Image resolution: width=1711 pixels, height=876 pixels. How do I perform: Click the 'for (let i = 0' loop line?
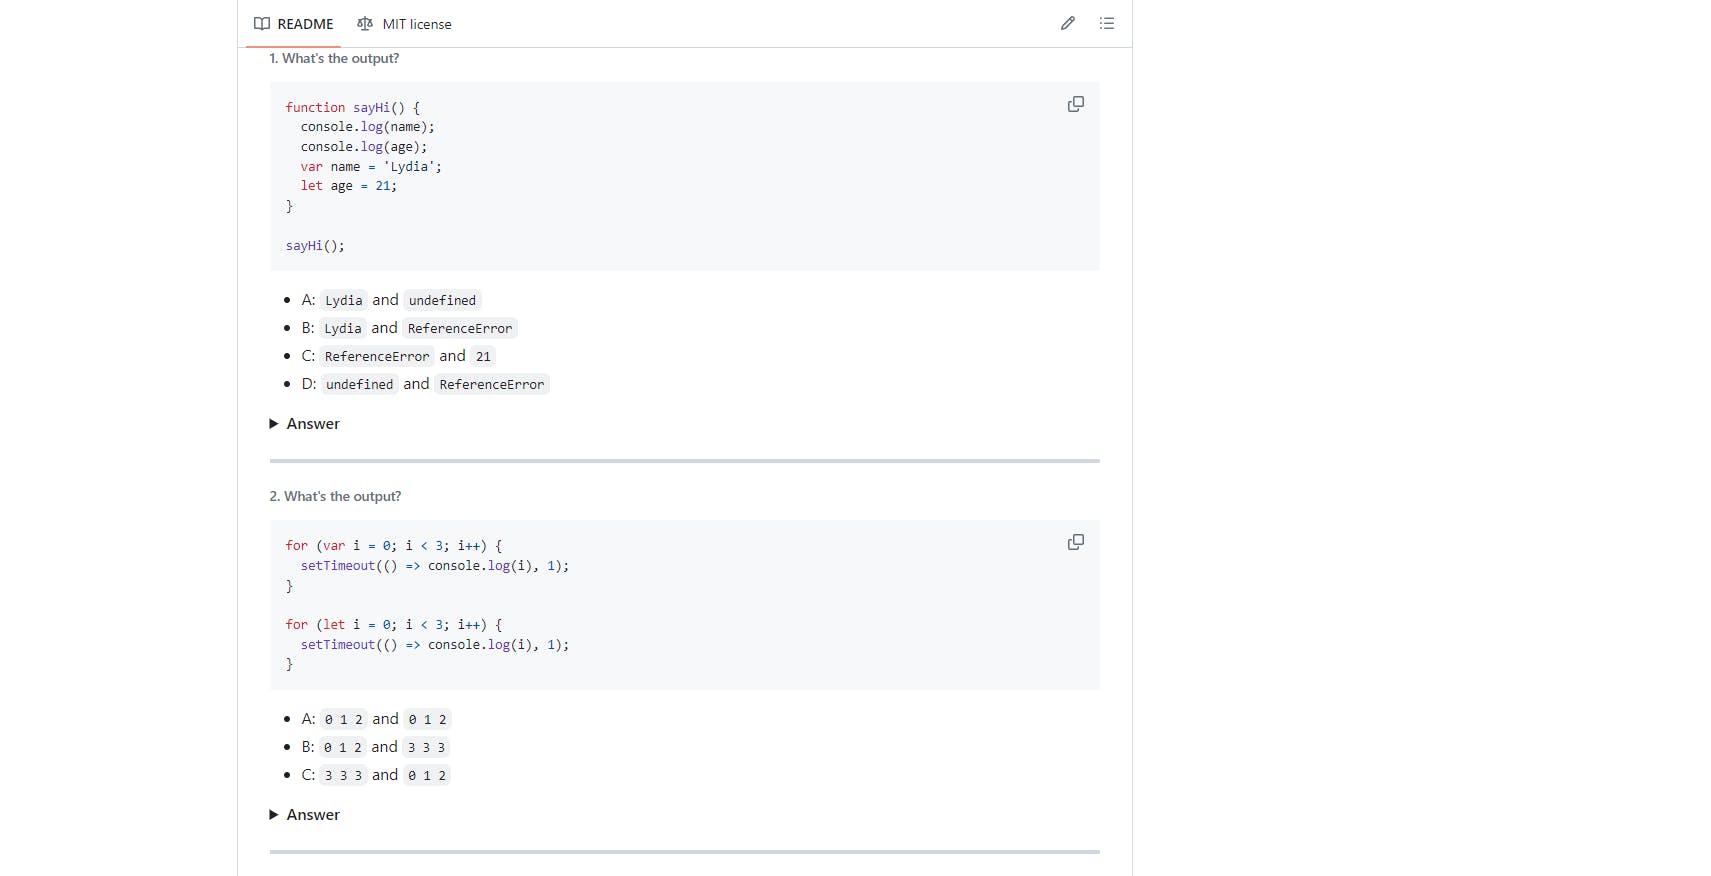point(394,625)
